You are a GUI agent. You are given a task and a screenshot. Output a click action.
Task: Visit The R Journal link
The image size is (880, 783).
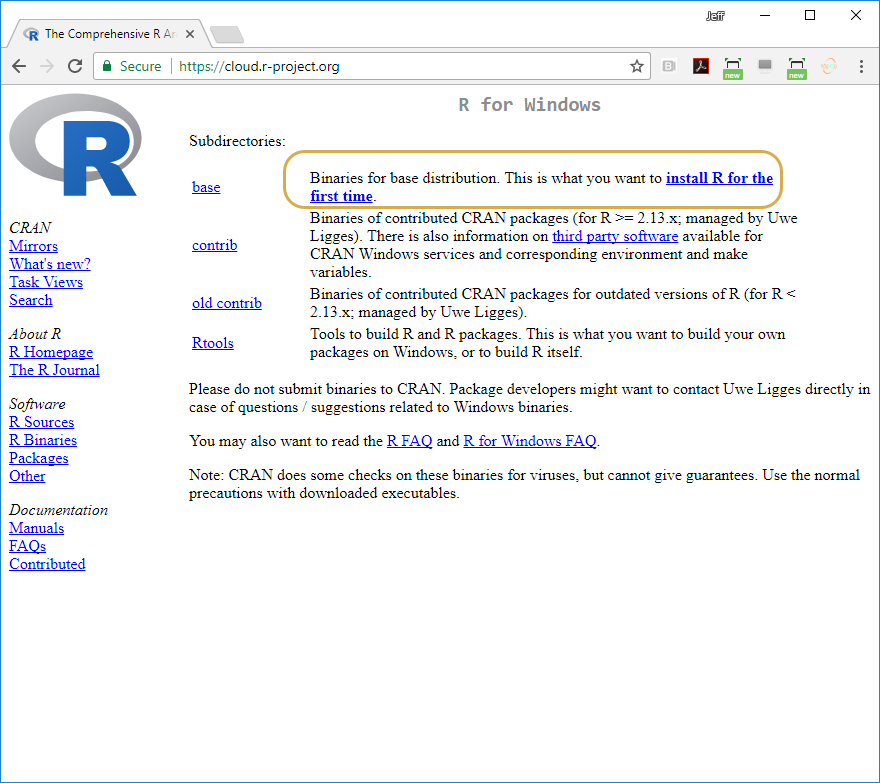54,370
